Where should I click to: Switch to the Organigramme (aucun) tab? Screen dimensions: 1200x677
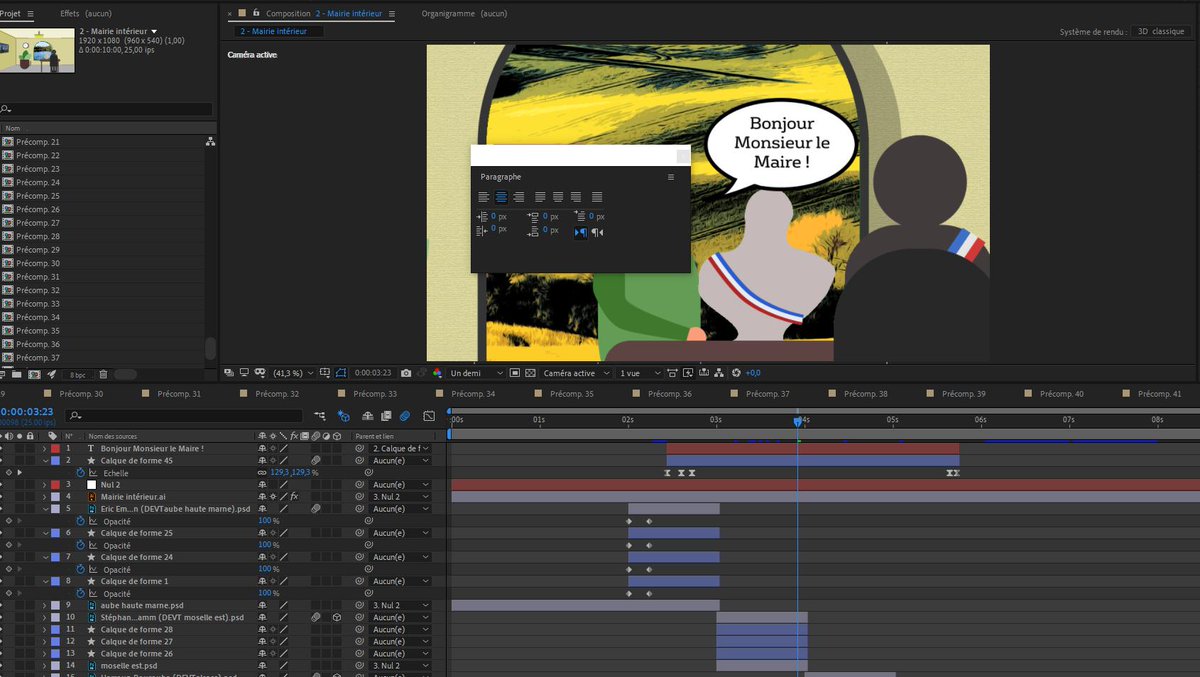click(x=464, y=14)
